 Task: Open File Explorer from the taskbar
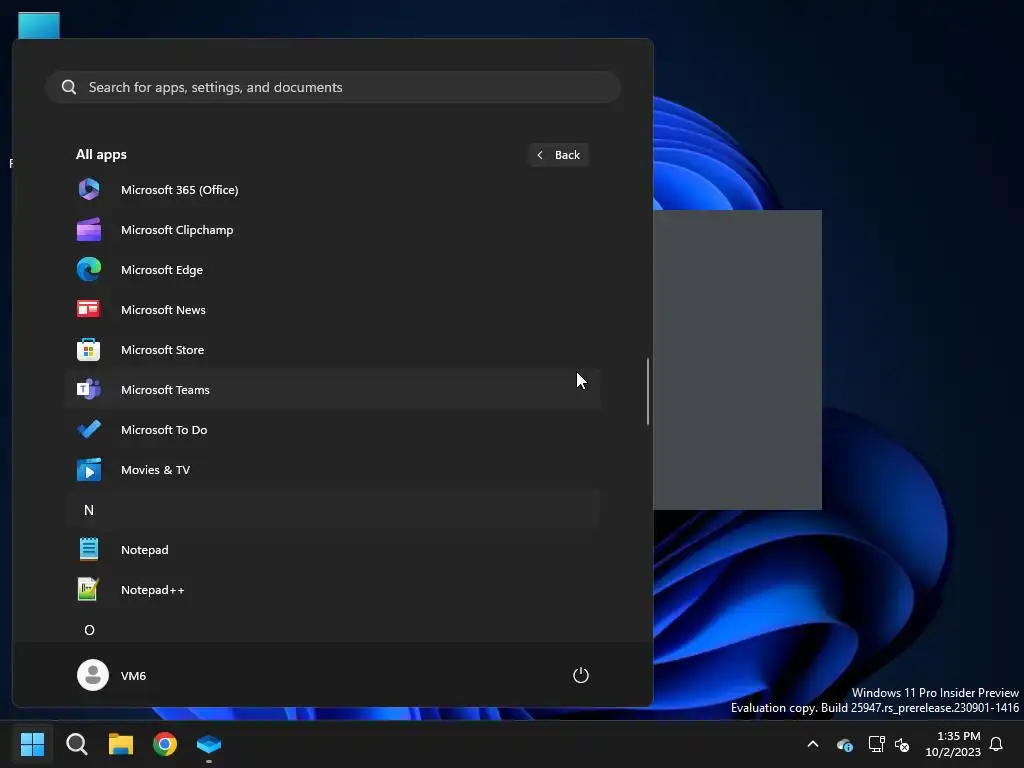click(x=121, y=744)
